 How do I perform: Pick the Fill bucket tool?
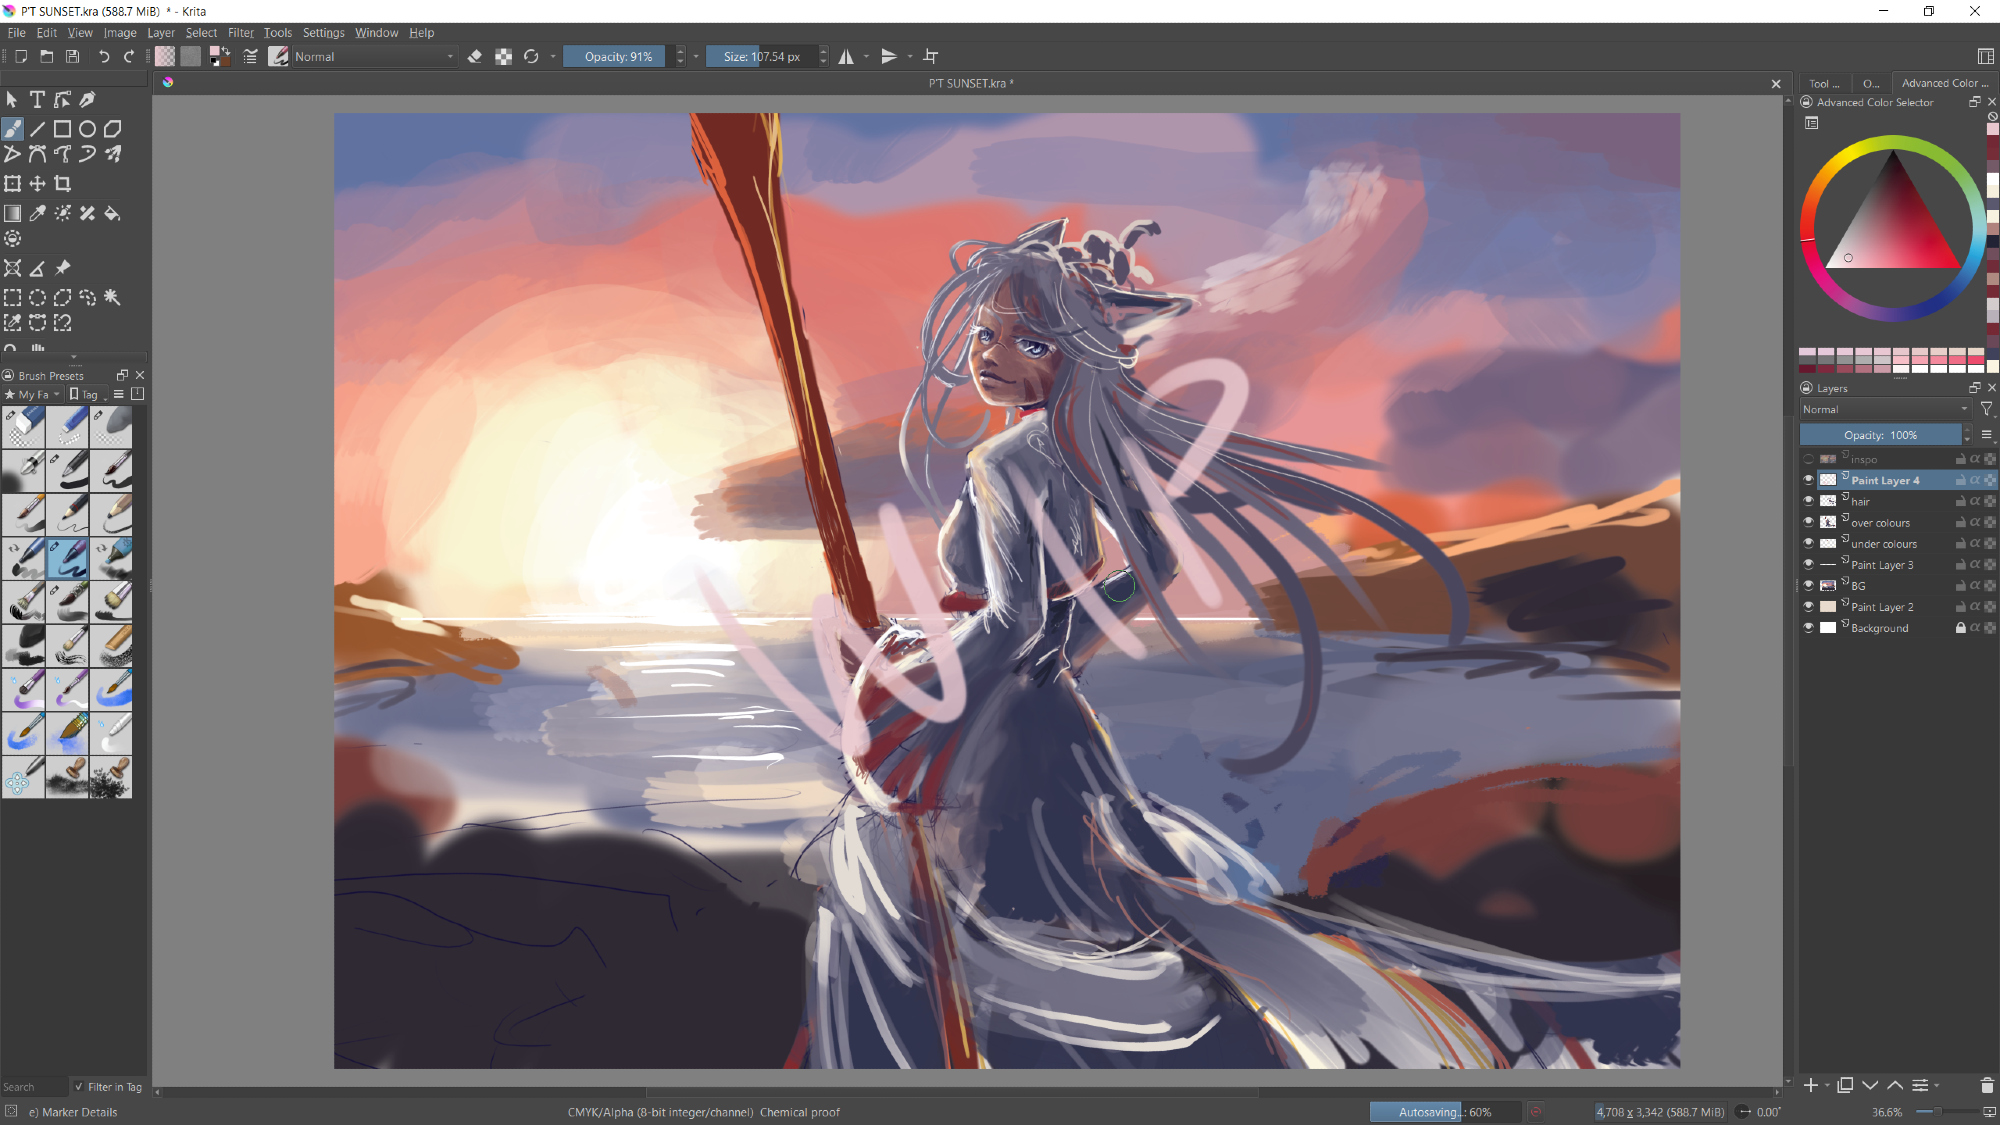pyautogui.click(x=112, y=213)
